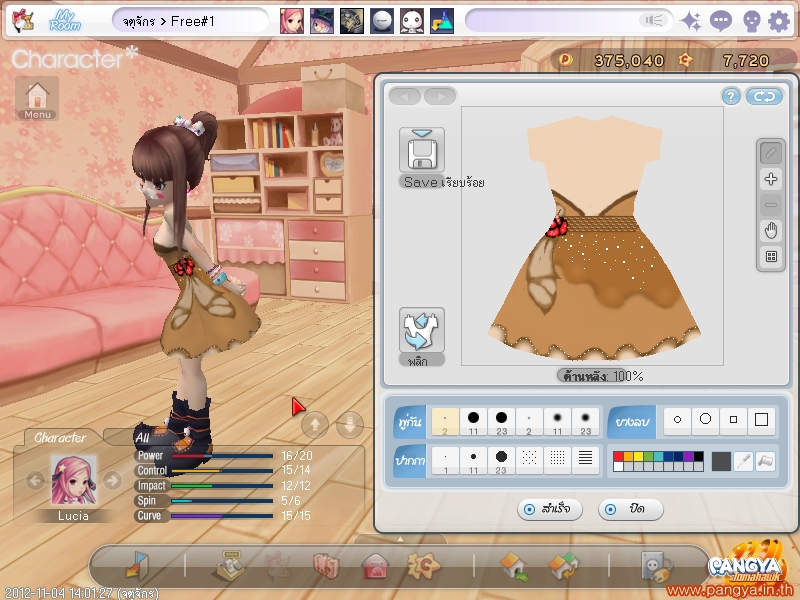800x600 pixels.
Task: Open the help question mark
Action: [x=731, y=96]
